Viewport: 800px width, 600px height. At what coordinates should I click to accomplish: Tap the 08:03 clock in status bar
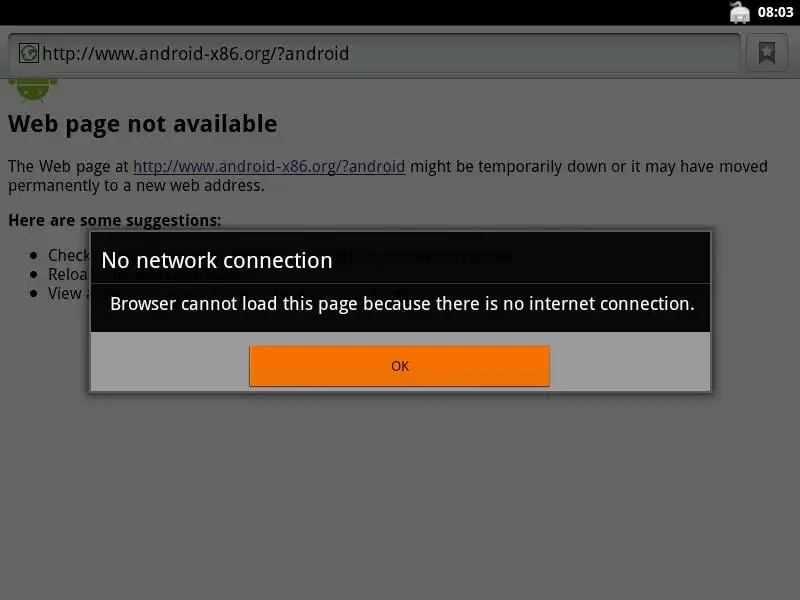pos(776,12)
